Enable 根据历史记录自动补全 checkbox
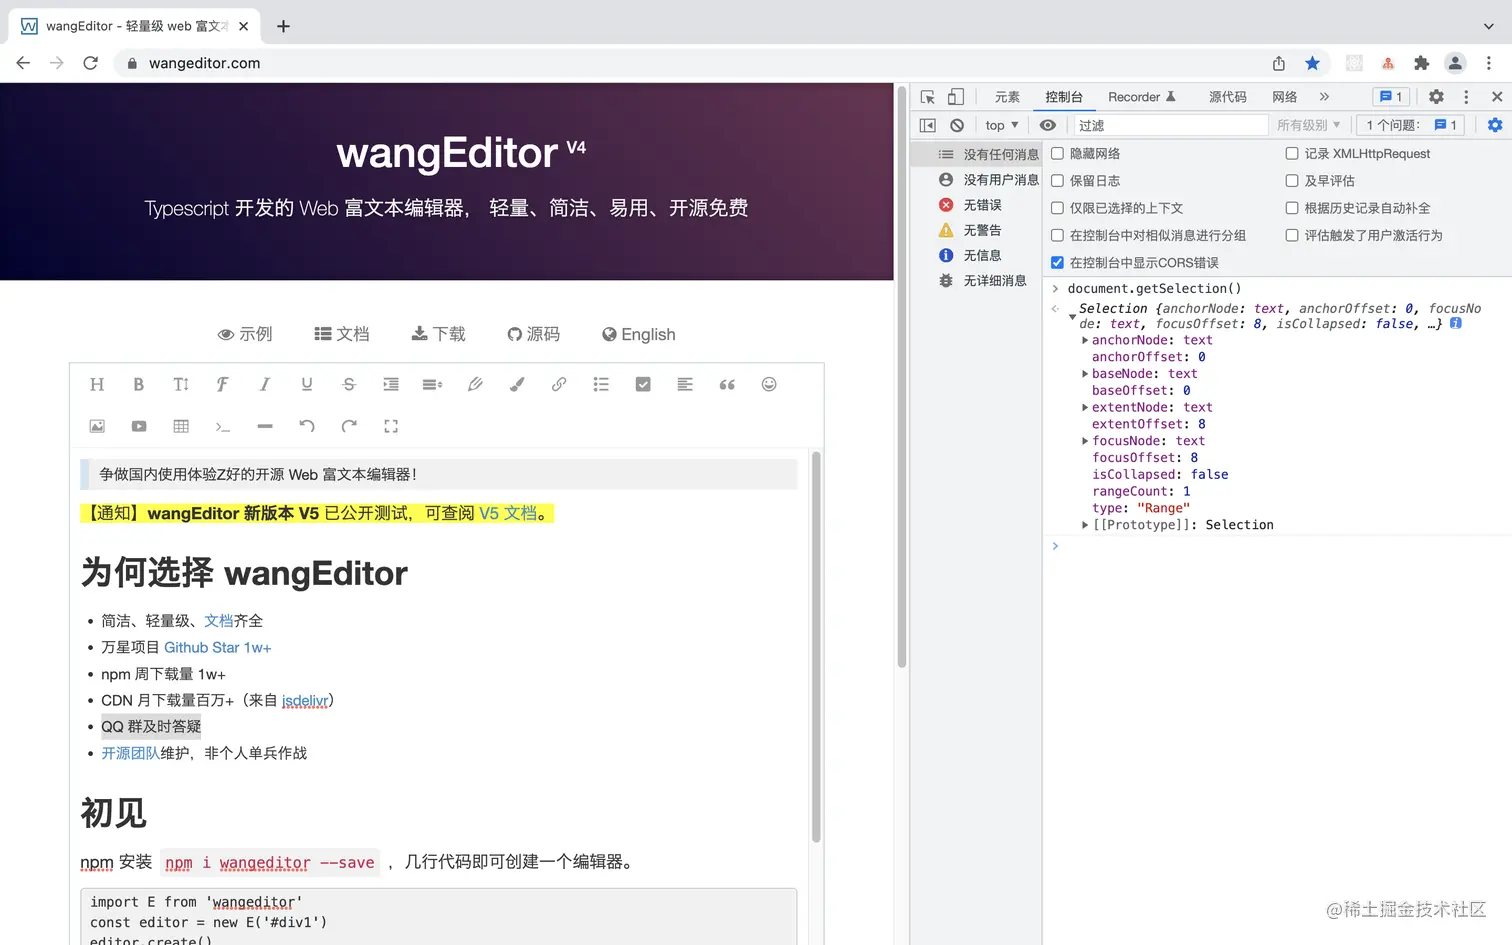The width and height of the screenshot is (1512, 945). [1292, 208]
